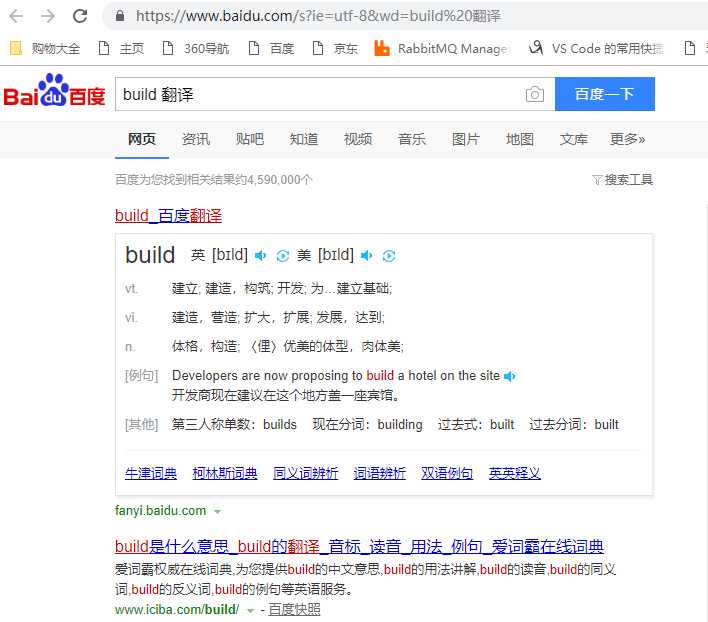Click the padlock icon in address bar
Screen dimensions: 708x622
click(x=120, y=16)
